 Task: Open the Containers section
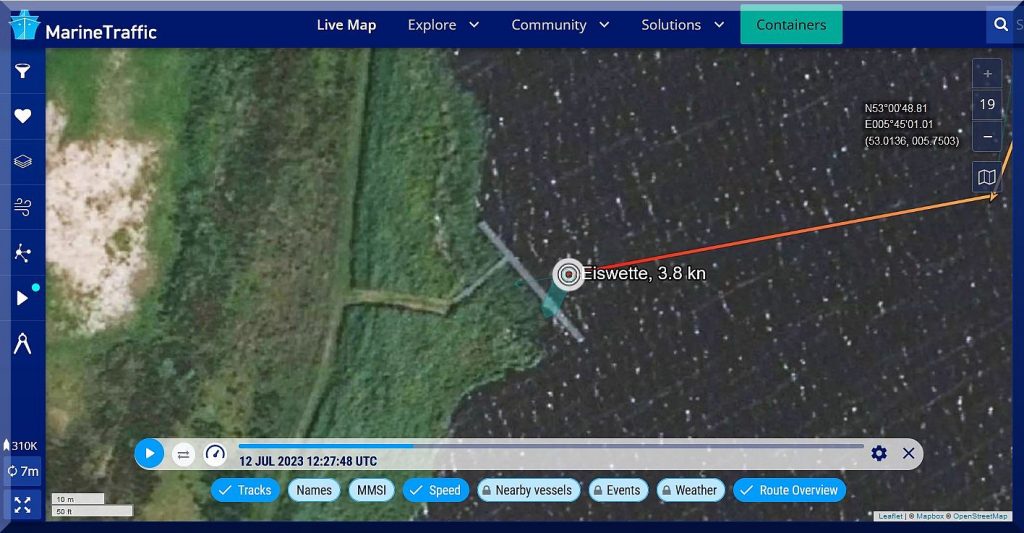pyautogui.click(x=791, y=25)
